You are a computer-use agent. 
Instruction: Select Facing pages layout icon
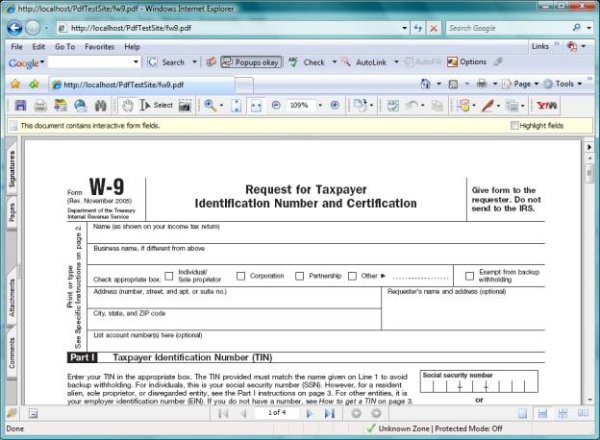pyautogui.click(x=583, y=413)
